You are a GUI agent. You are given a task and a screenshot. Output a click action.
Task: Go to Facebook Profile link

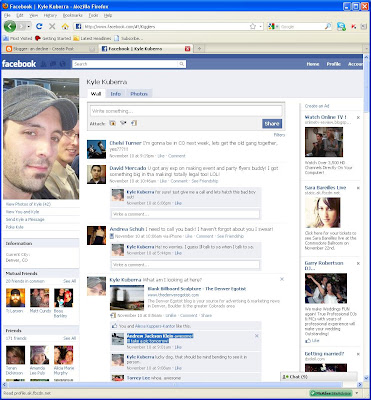pos(334,64)
